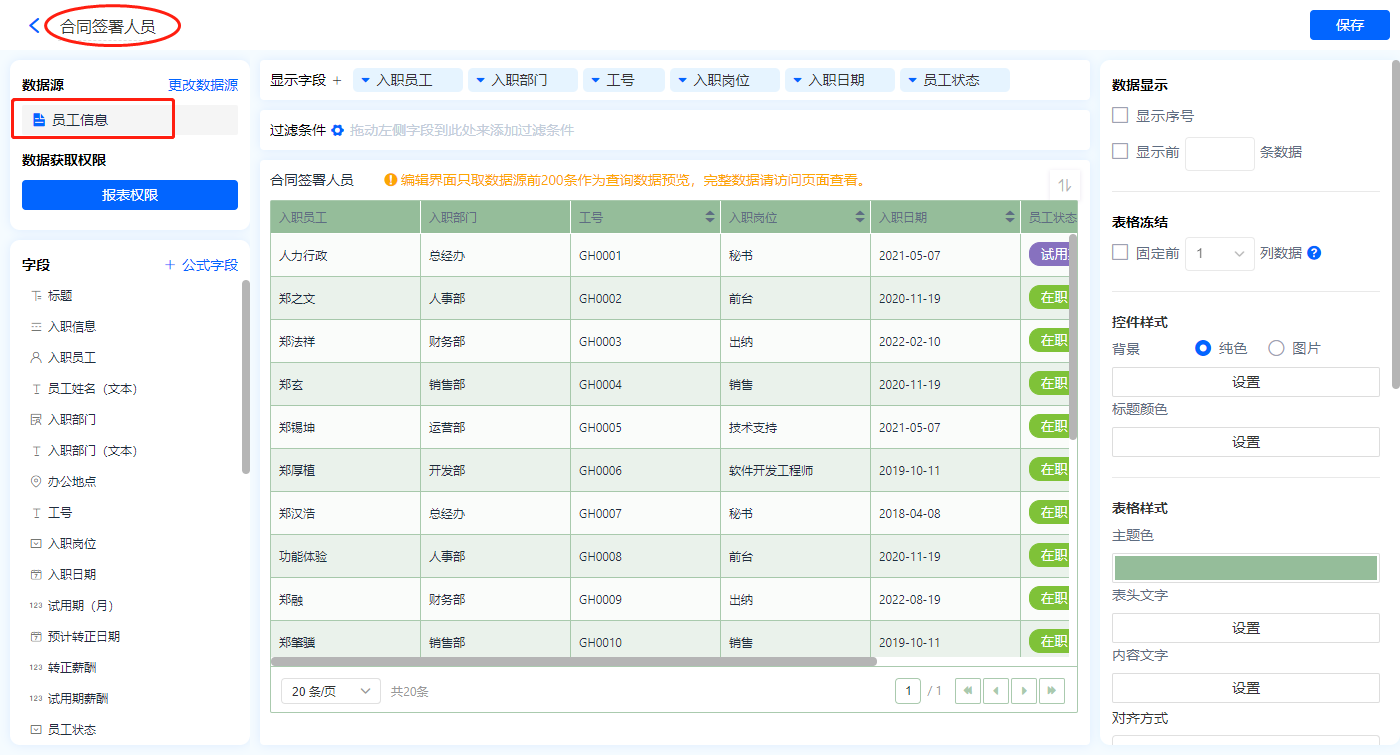Expand the 入职部门 display field dropdown
Screen dimensions: 1400x755
[x=480, y=80]
